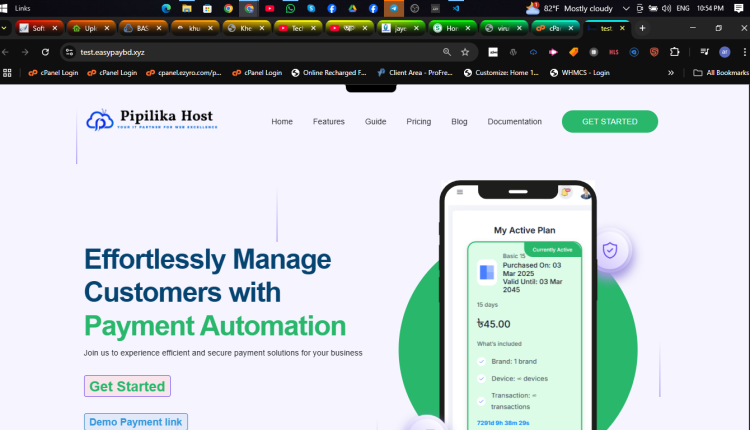Open Chrome three-dot menu
The height and width of the screenshot is (430, 750).
pyautogui.click(x=744, y=52)
